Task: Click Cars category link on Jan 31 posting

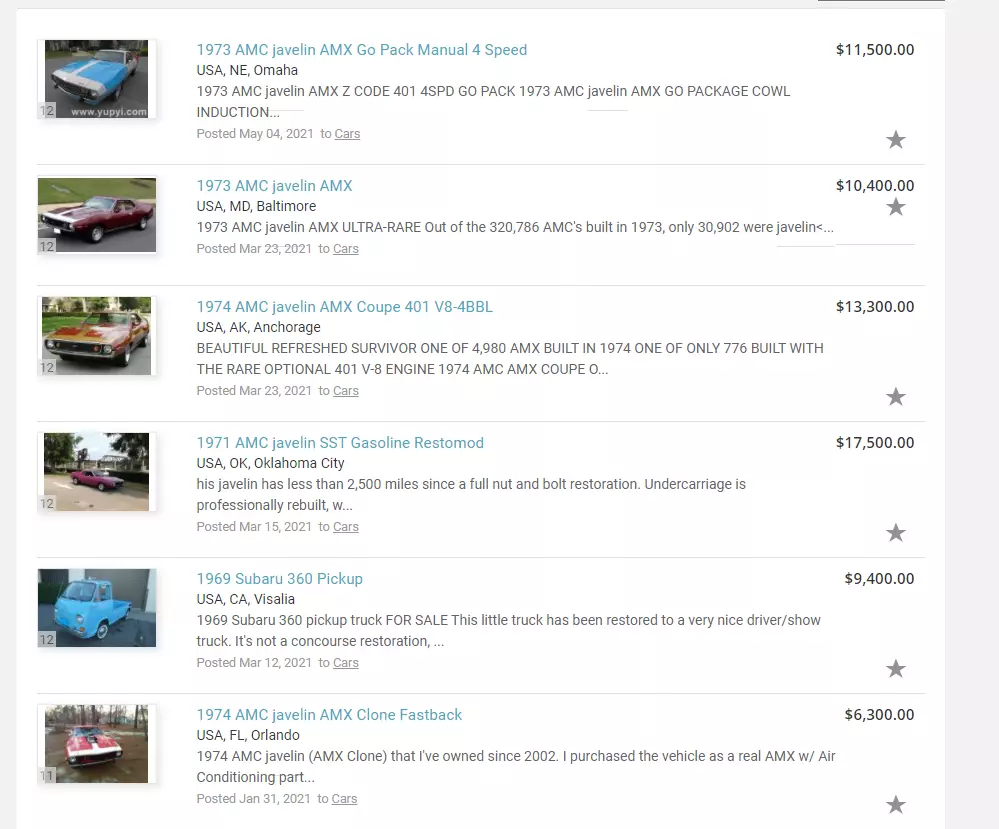Action: [344, 798]
